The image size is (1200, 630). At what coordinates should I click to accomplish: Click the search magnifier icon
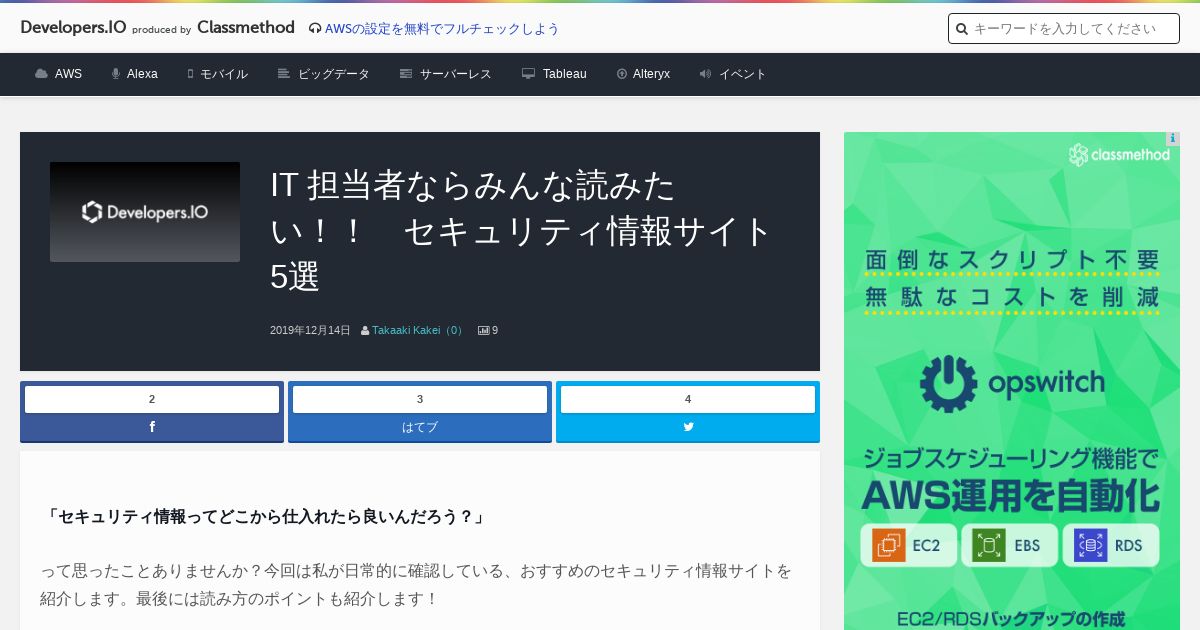[x=962, y=29]
